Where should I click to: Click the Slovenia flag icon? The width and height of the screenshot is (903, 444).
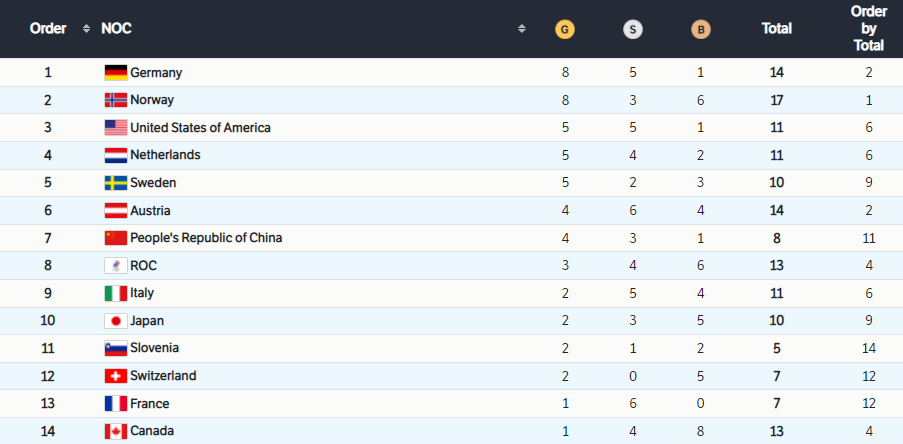[116, 348]
